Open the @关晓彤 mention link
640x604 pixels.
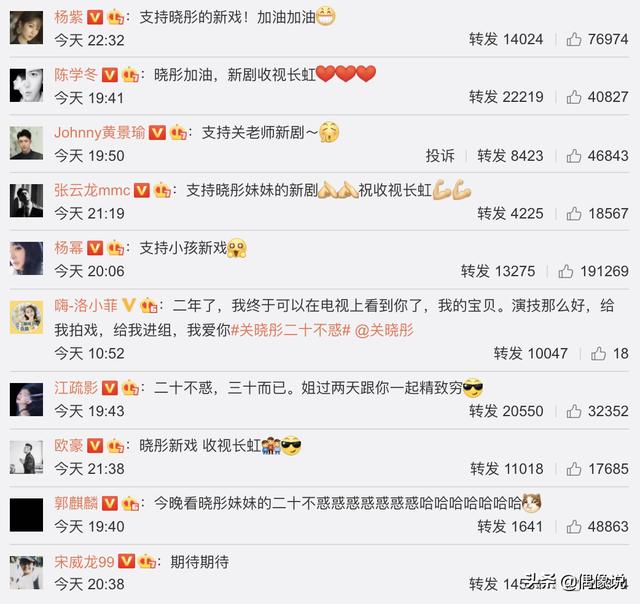click(x=384, y=330)
